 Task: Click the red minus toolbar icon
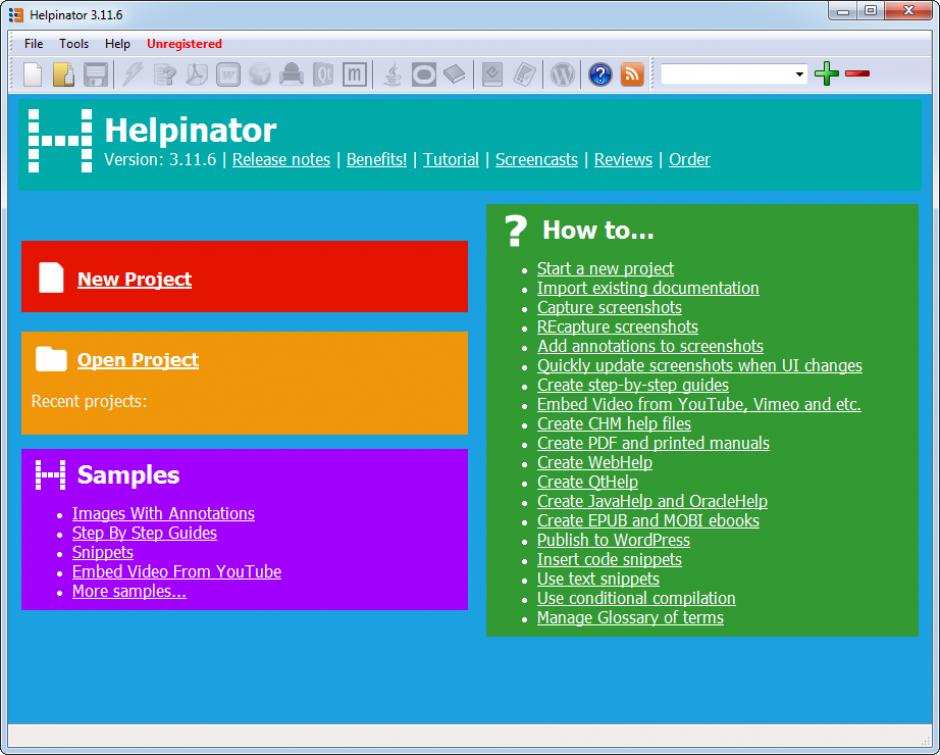(857, 74)
